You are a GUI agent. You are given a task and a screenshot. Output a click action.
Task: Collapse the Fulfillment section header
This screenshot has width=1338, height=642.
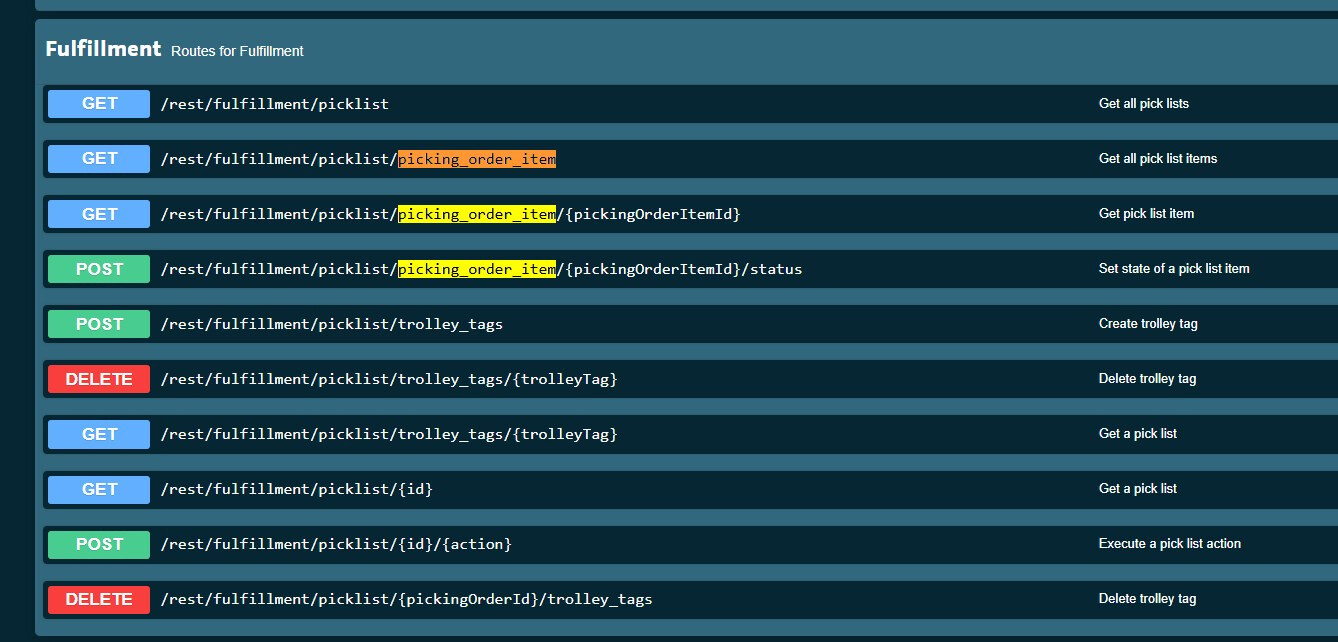(x=103, y=49)
